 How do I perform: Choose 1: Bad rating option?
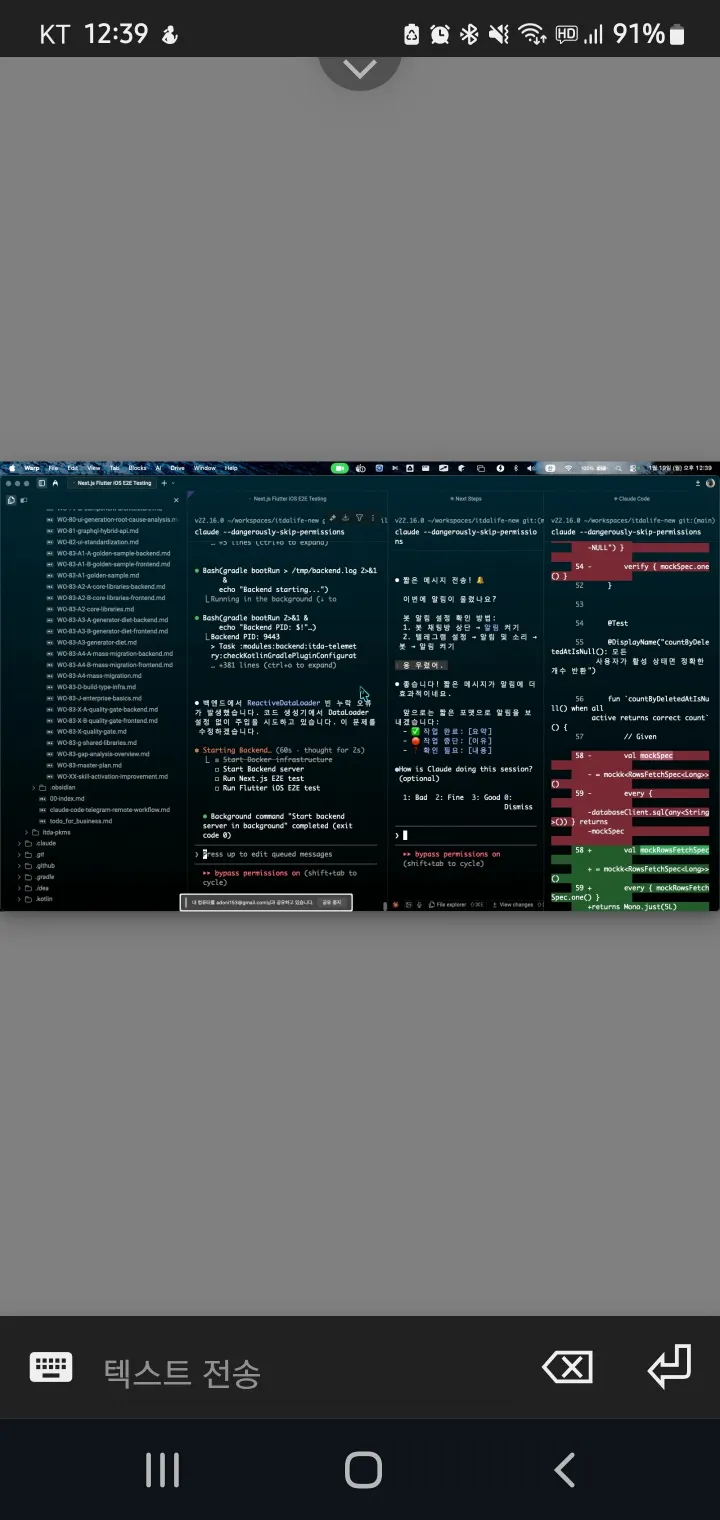(x=415, y=796)
